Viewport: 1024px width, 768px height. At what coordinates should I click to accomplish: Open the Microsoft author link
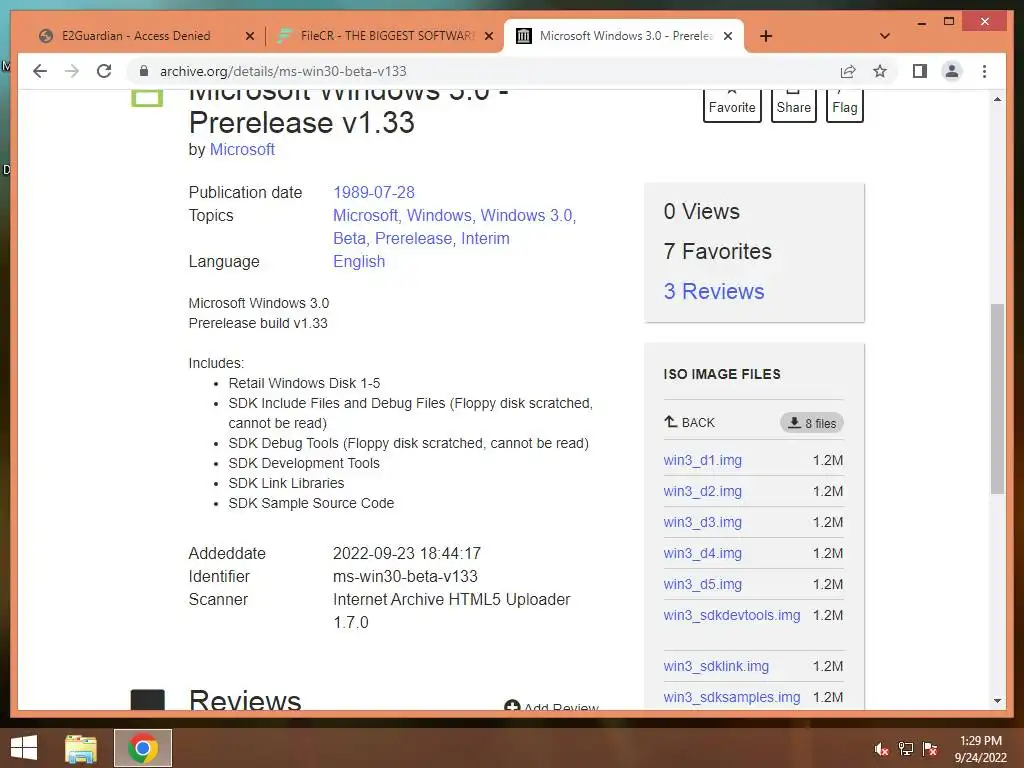[242, 150]
